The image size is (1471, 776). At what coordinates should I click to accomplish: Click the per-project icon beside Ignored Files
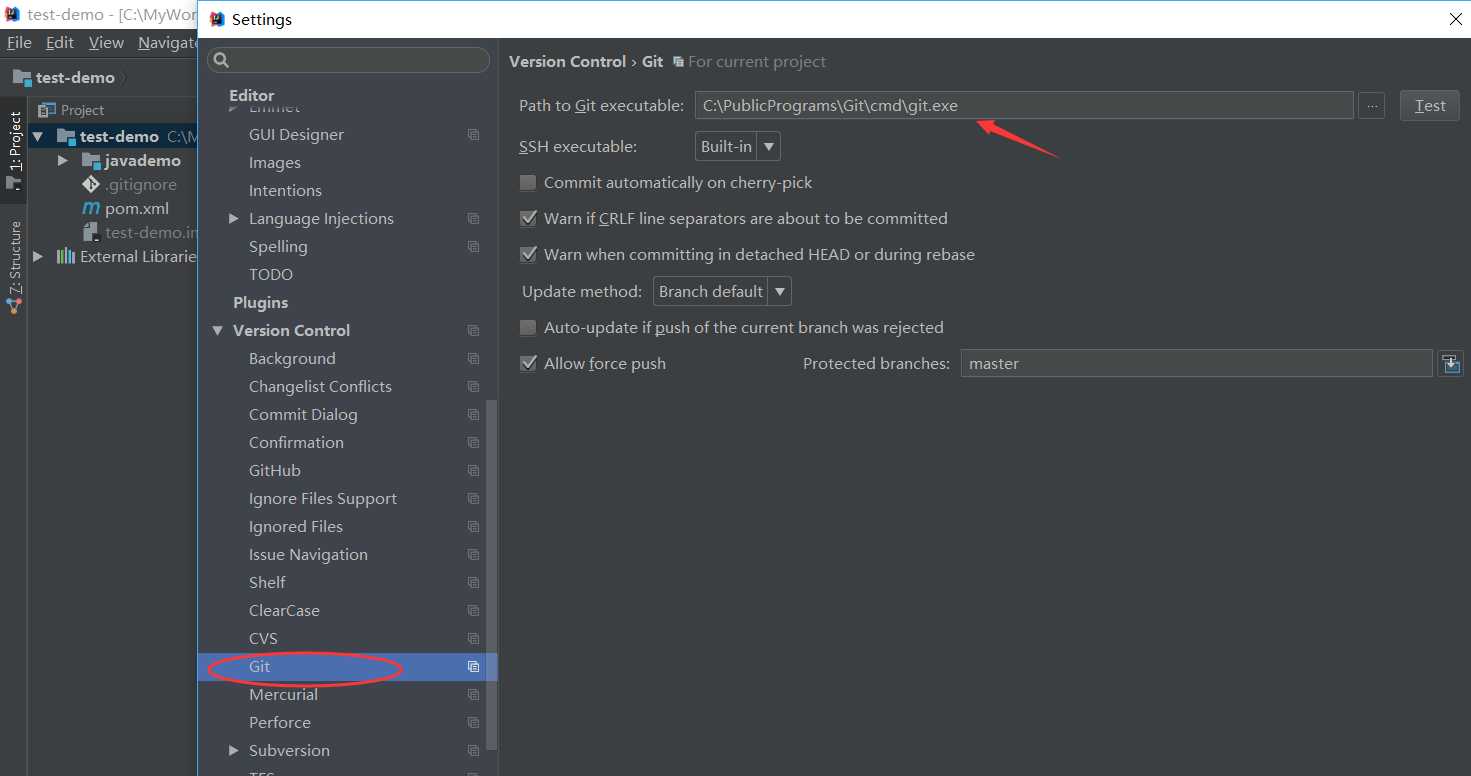pyautogui.click(x=474, y=527)
